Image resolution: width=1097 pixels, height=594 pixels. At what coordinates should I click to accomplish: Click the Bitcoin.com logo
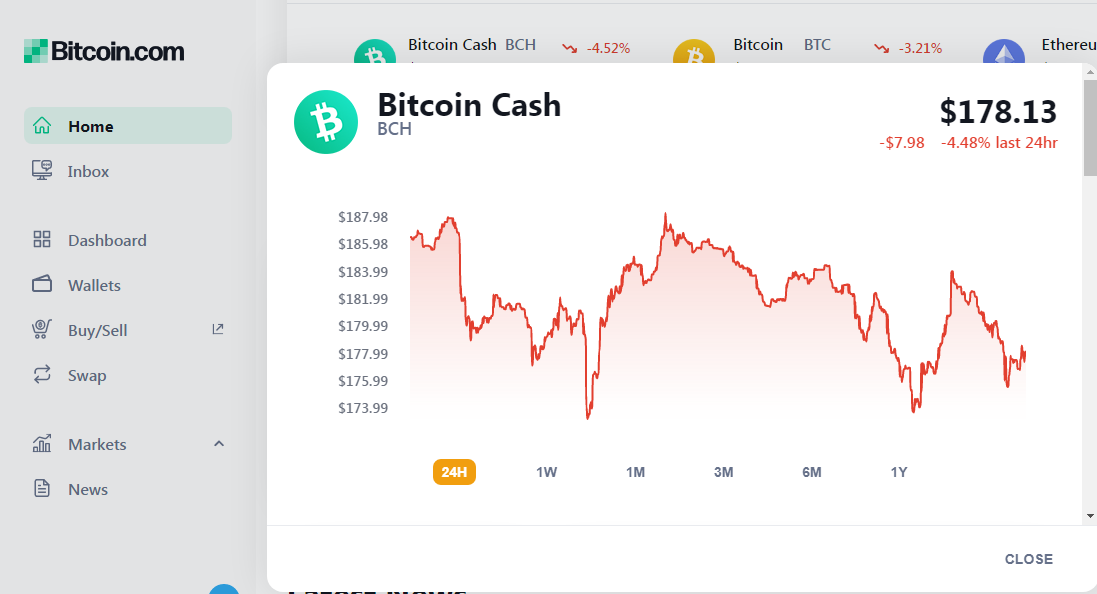(104, 51)
